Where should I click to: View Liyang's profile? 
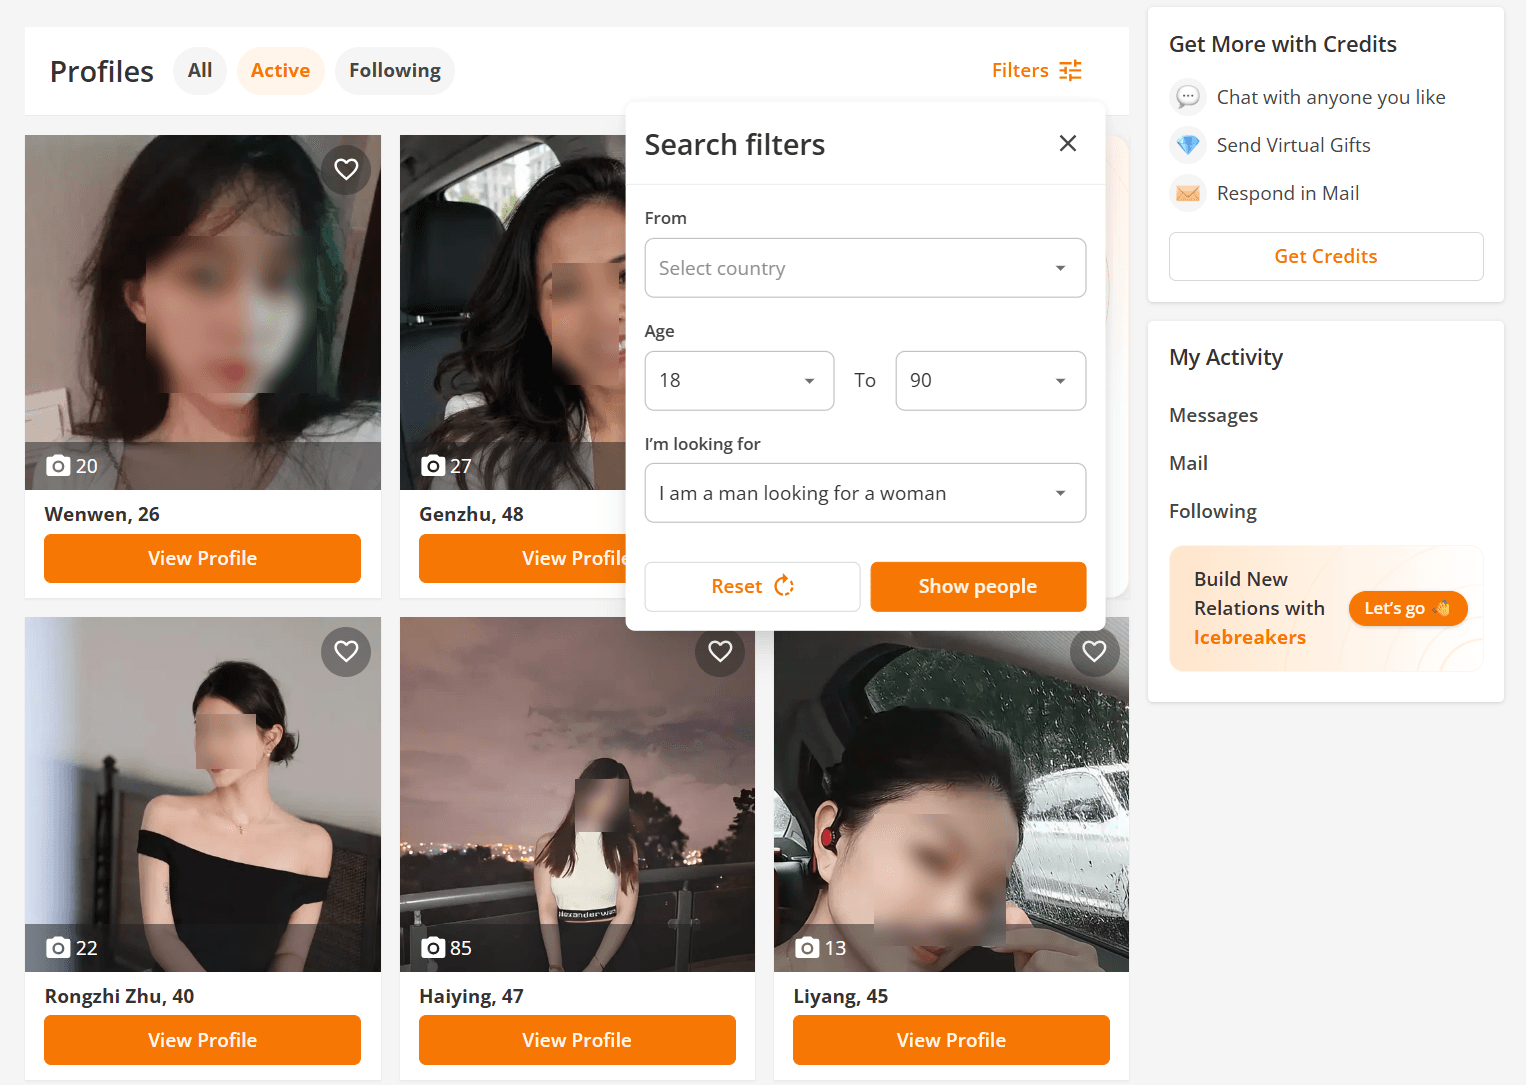click(951, 1040)
